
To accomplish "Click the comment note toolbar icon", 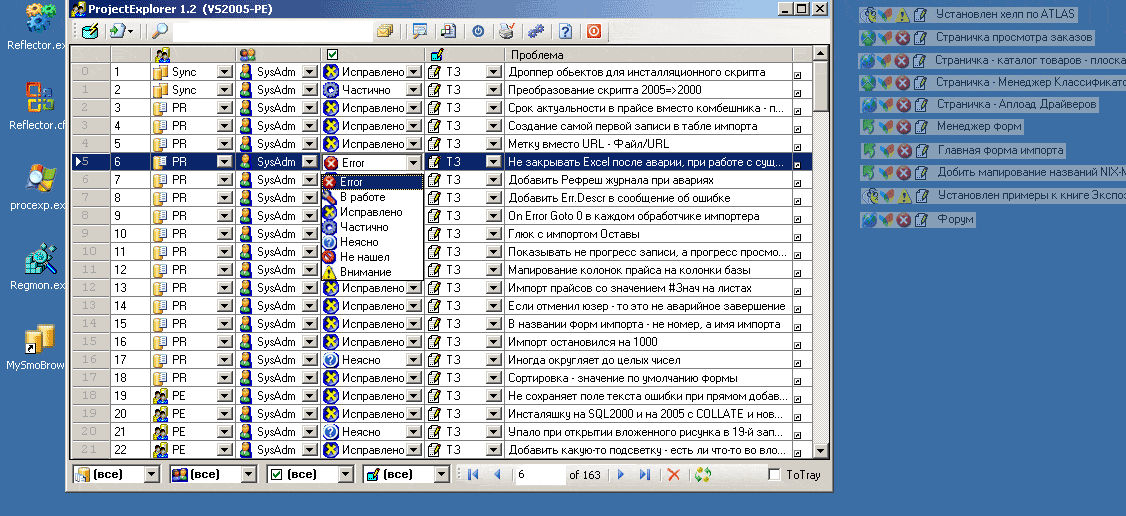I will (420, 32).
